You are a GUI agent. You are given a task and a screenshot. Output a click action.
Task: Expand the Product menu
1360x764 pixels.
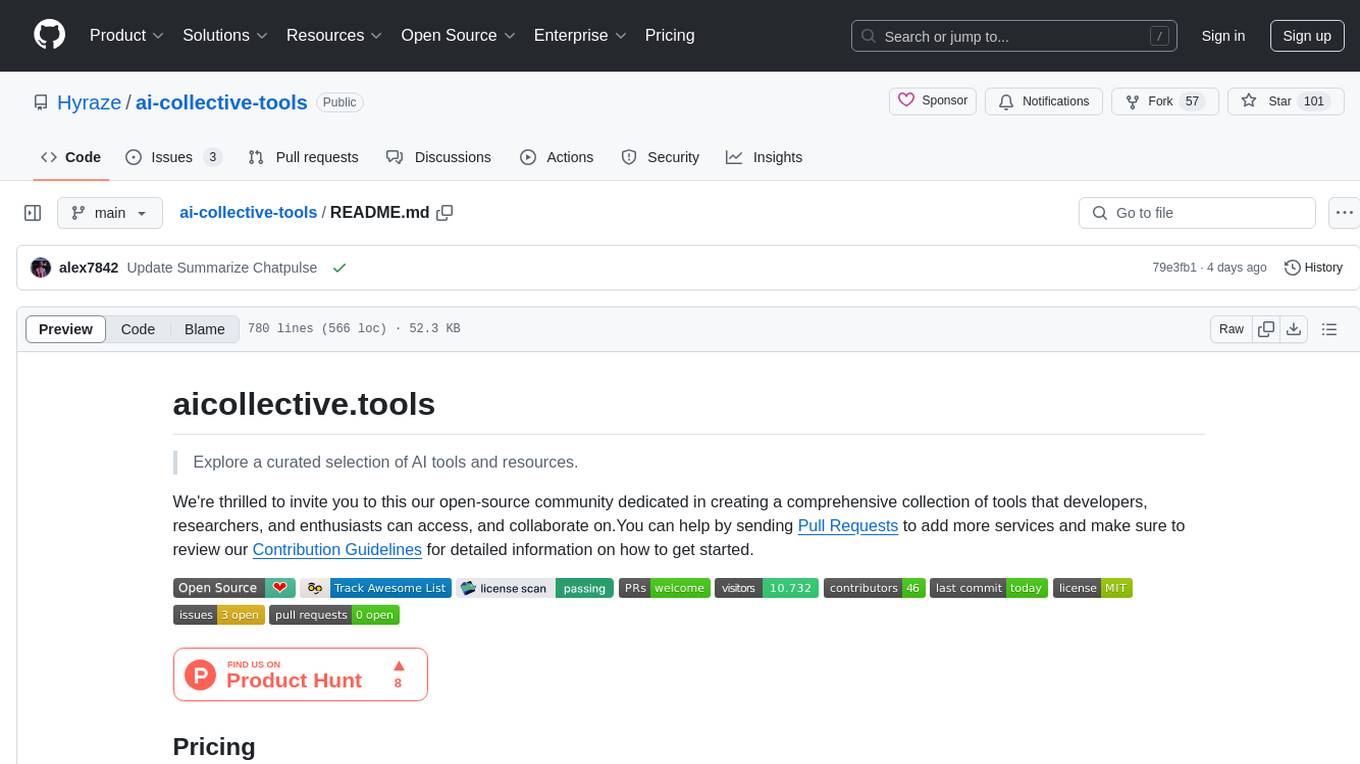127,35
